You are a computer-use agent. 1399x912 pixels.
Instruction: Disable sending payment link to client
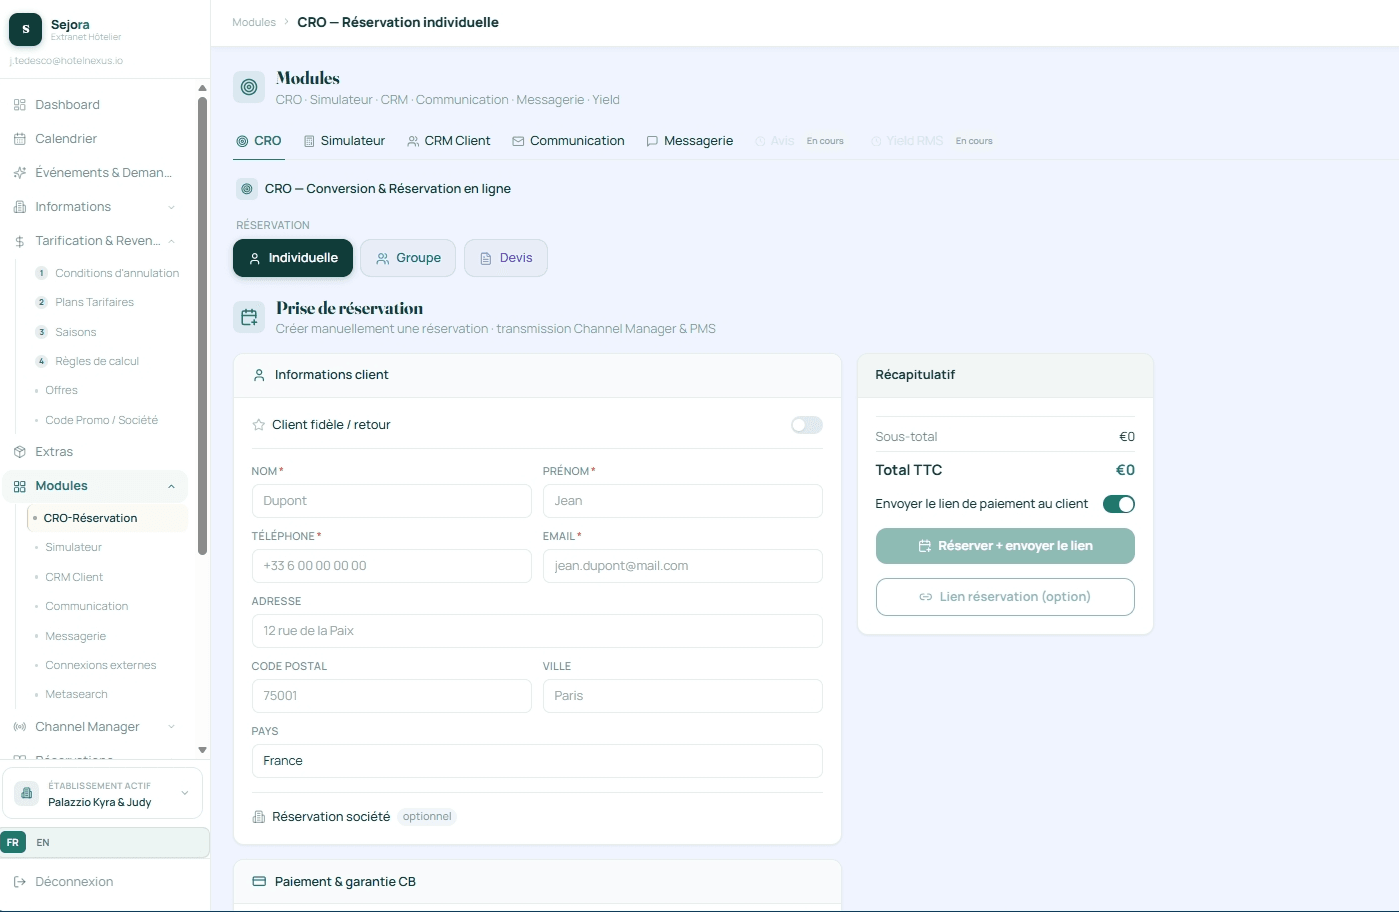pyautogui.click(x=1118, y=504)
